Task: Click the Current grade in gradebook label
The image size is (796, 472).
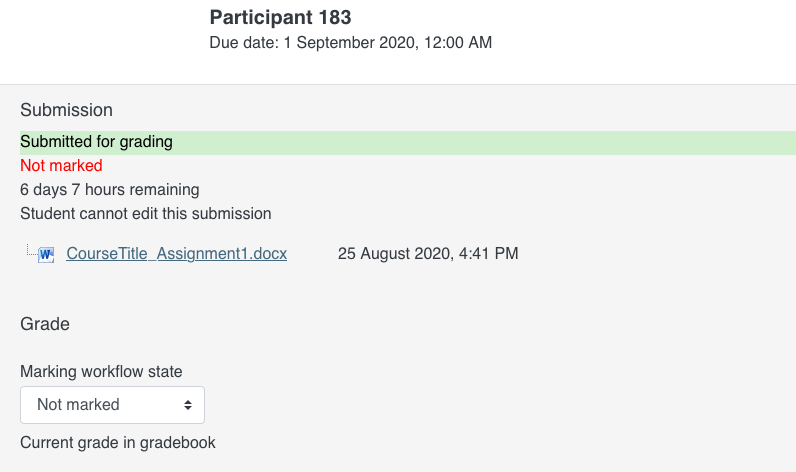Action: pyautogui.click(x=117, y=443)
